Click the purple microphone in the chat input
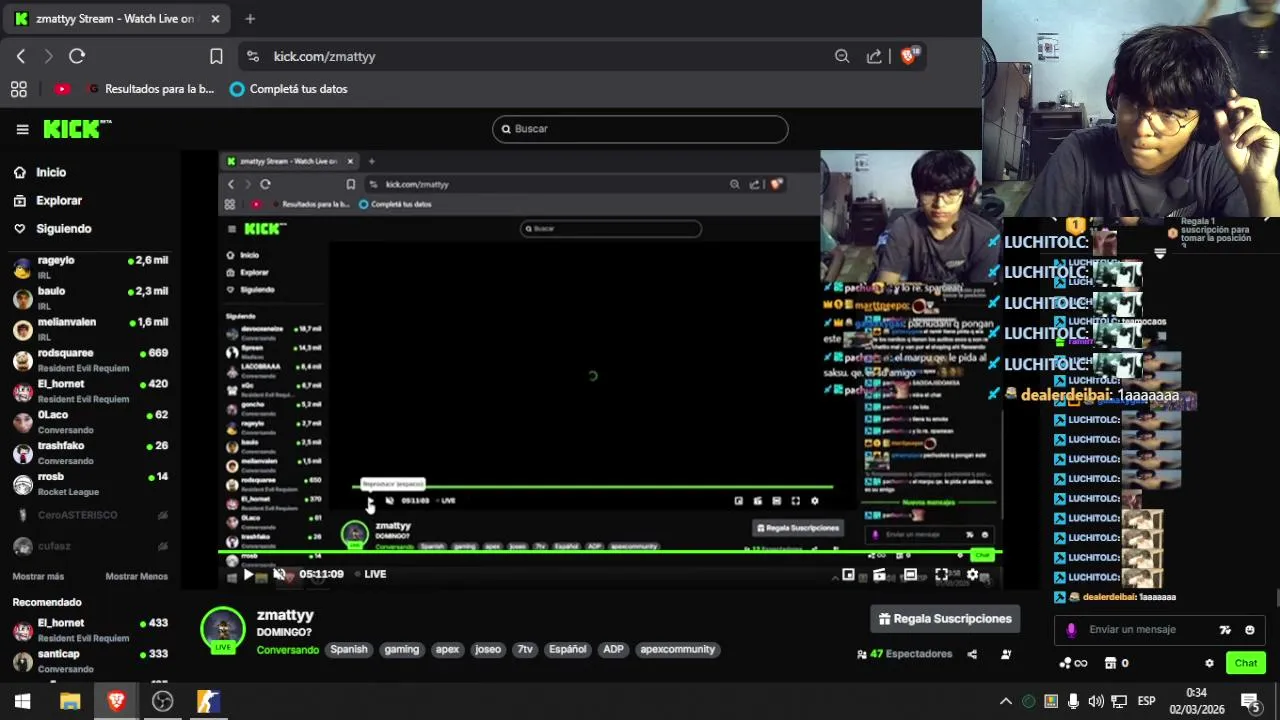 tap(1072, 630)
